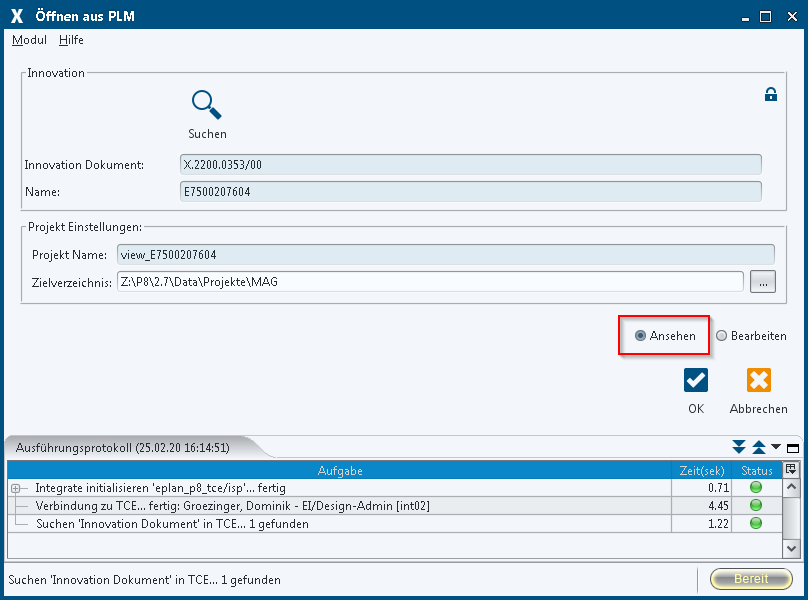Screen dimensions: 808x600
Task: Expand all log entries with double-down arrows
Action: [739, 448]
